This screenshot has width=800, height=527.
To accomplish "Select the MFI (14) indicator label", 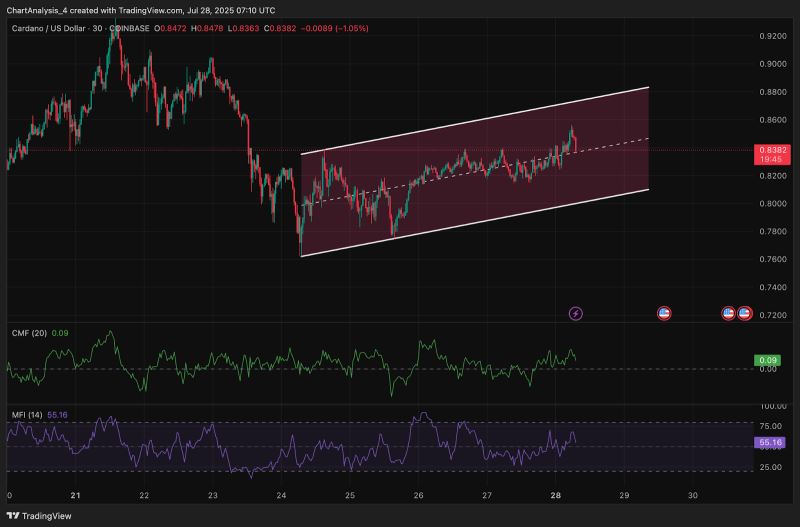I will pyautogui.click(x=27, y=413).
